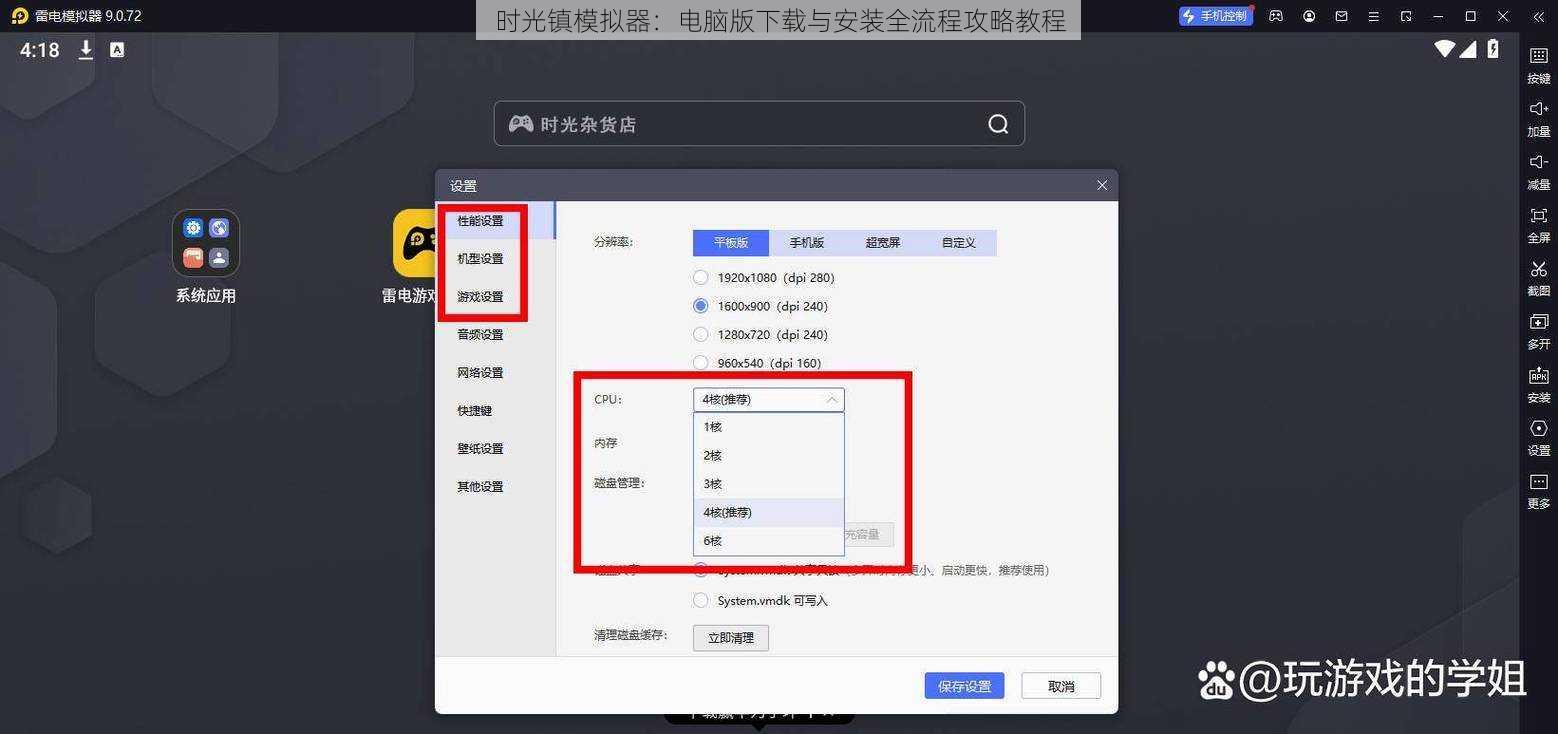Viewport: 1558px width, 734px height.
Task: Tap the A keyboard icon in status bar
Action: pyautogui.click(x=117, y=50)
